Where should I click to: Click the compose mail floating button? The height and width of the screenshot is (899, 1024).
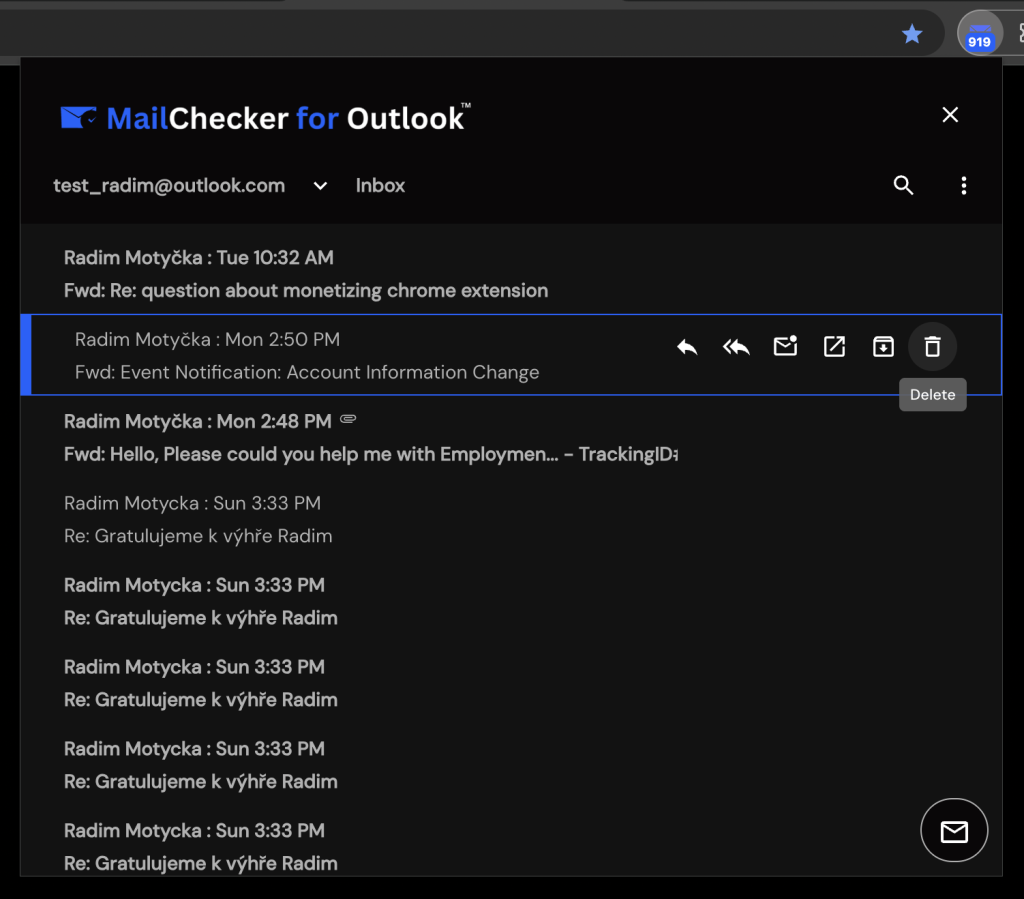tap(954, 830)
